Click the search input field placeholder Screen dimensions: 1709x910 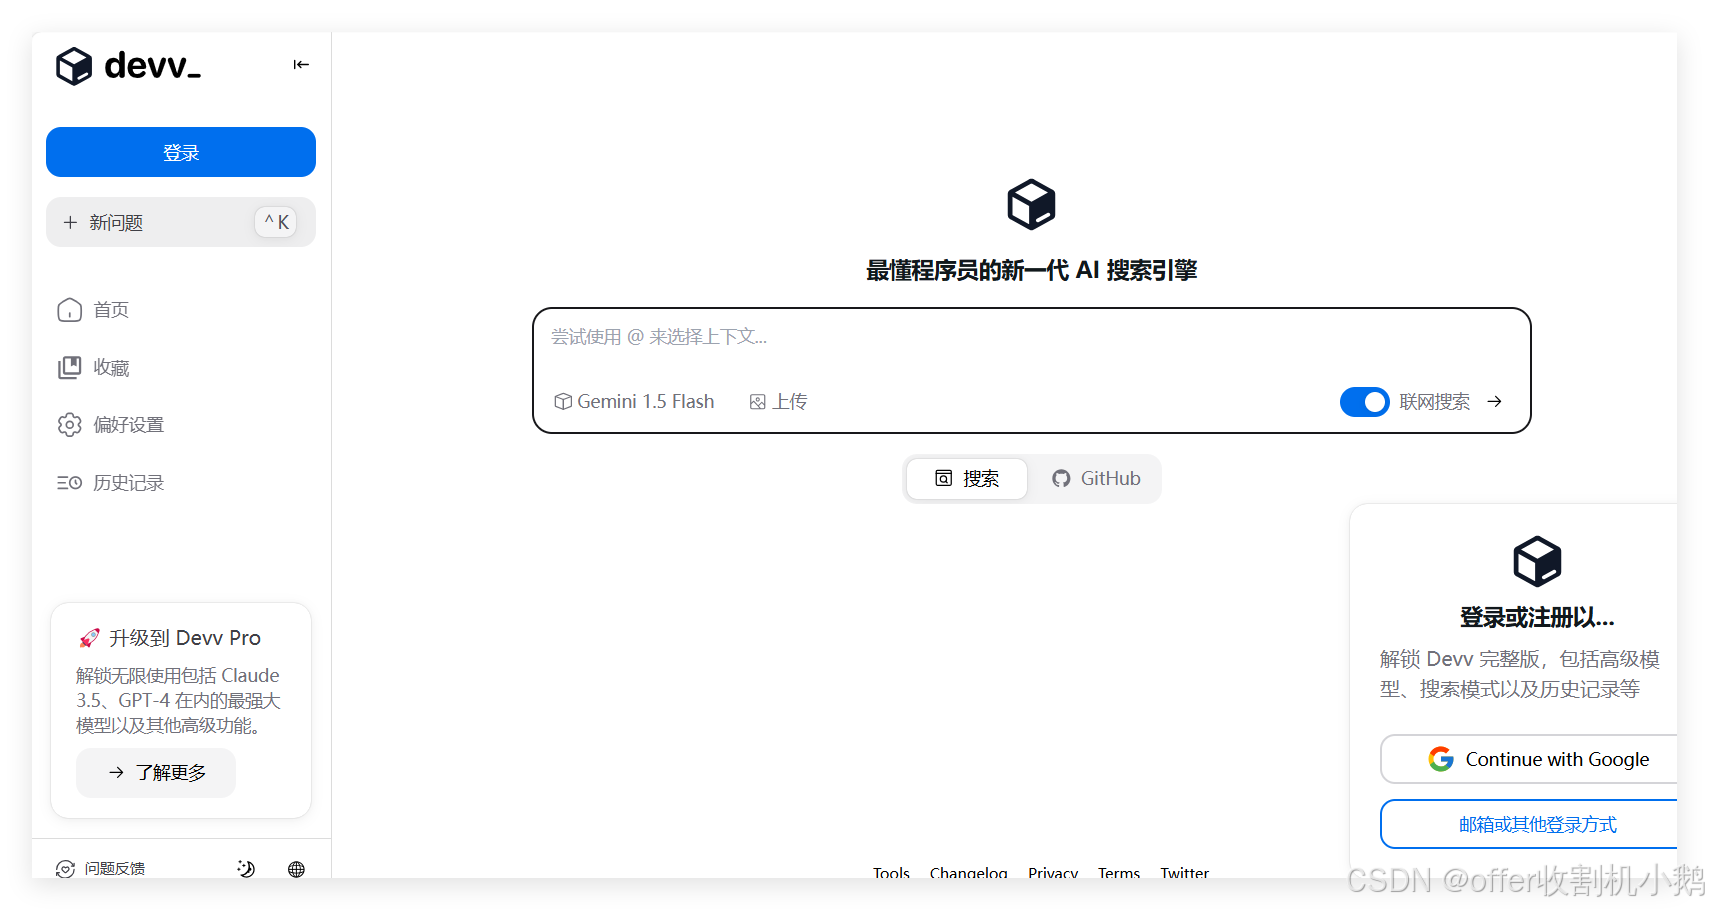pyautogui.click(x=659, y=337)
